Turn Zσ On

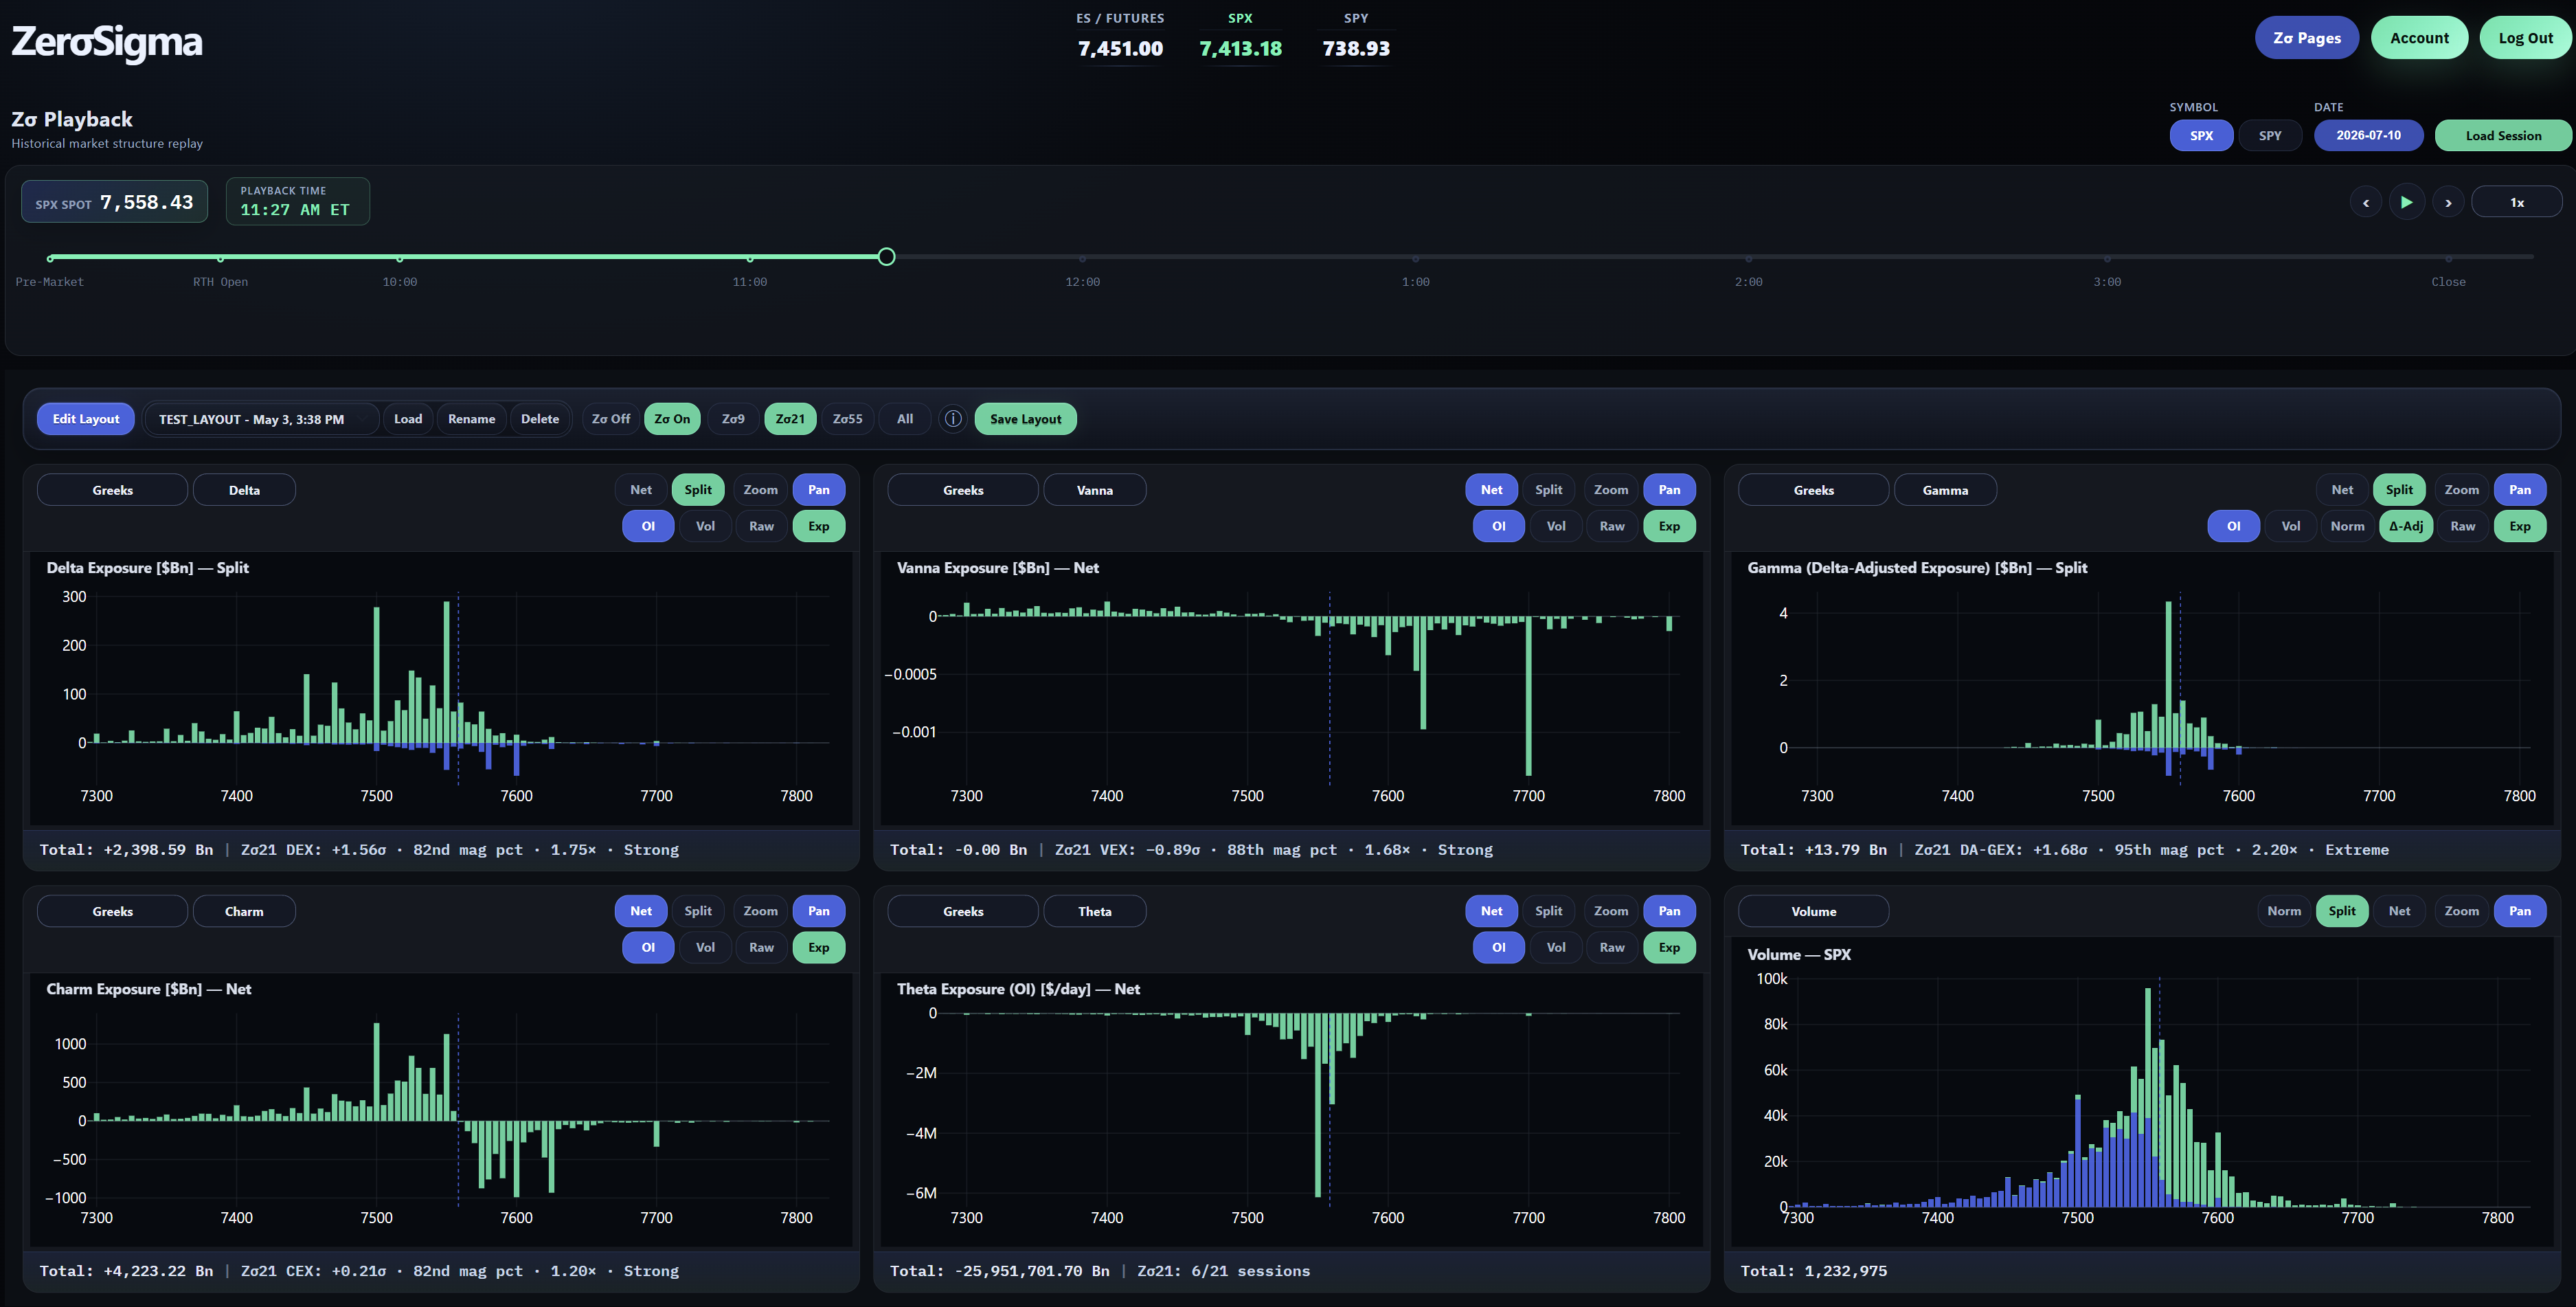[x=672, y=419]
